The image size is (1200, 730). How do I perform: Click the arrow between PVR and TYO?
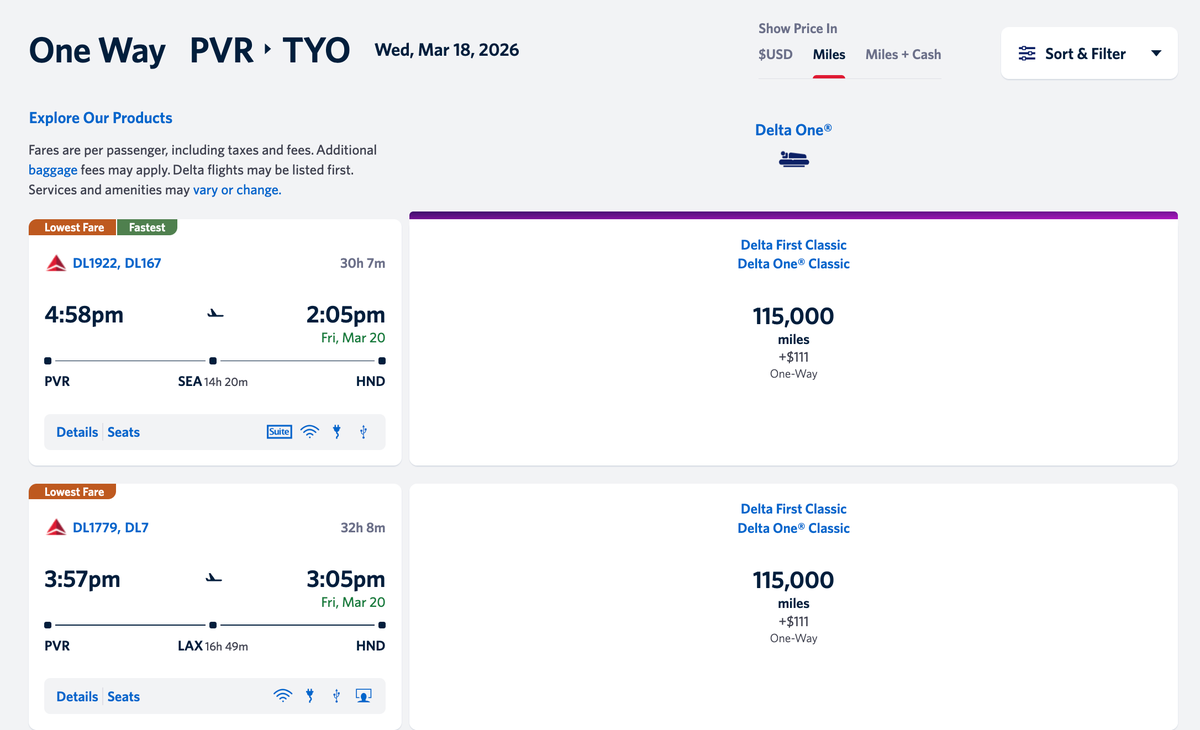click(x=266, y=49)
